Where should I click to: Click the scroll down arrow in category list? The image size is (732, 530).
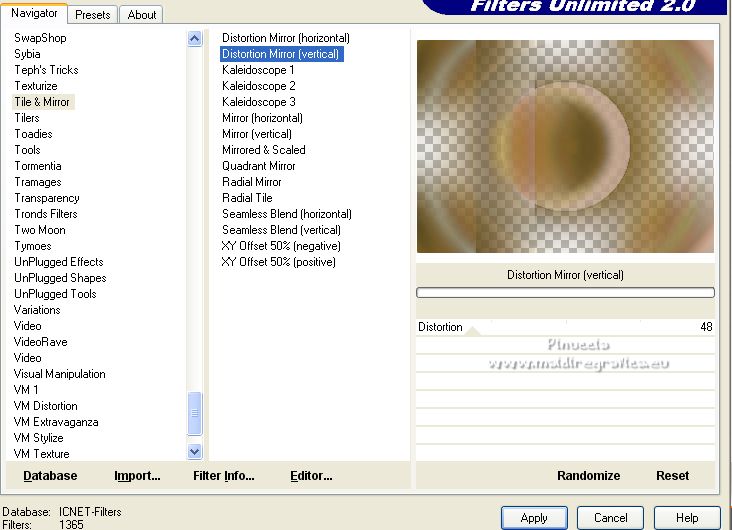click(195, 452)
